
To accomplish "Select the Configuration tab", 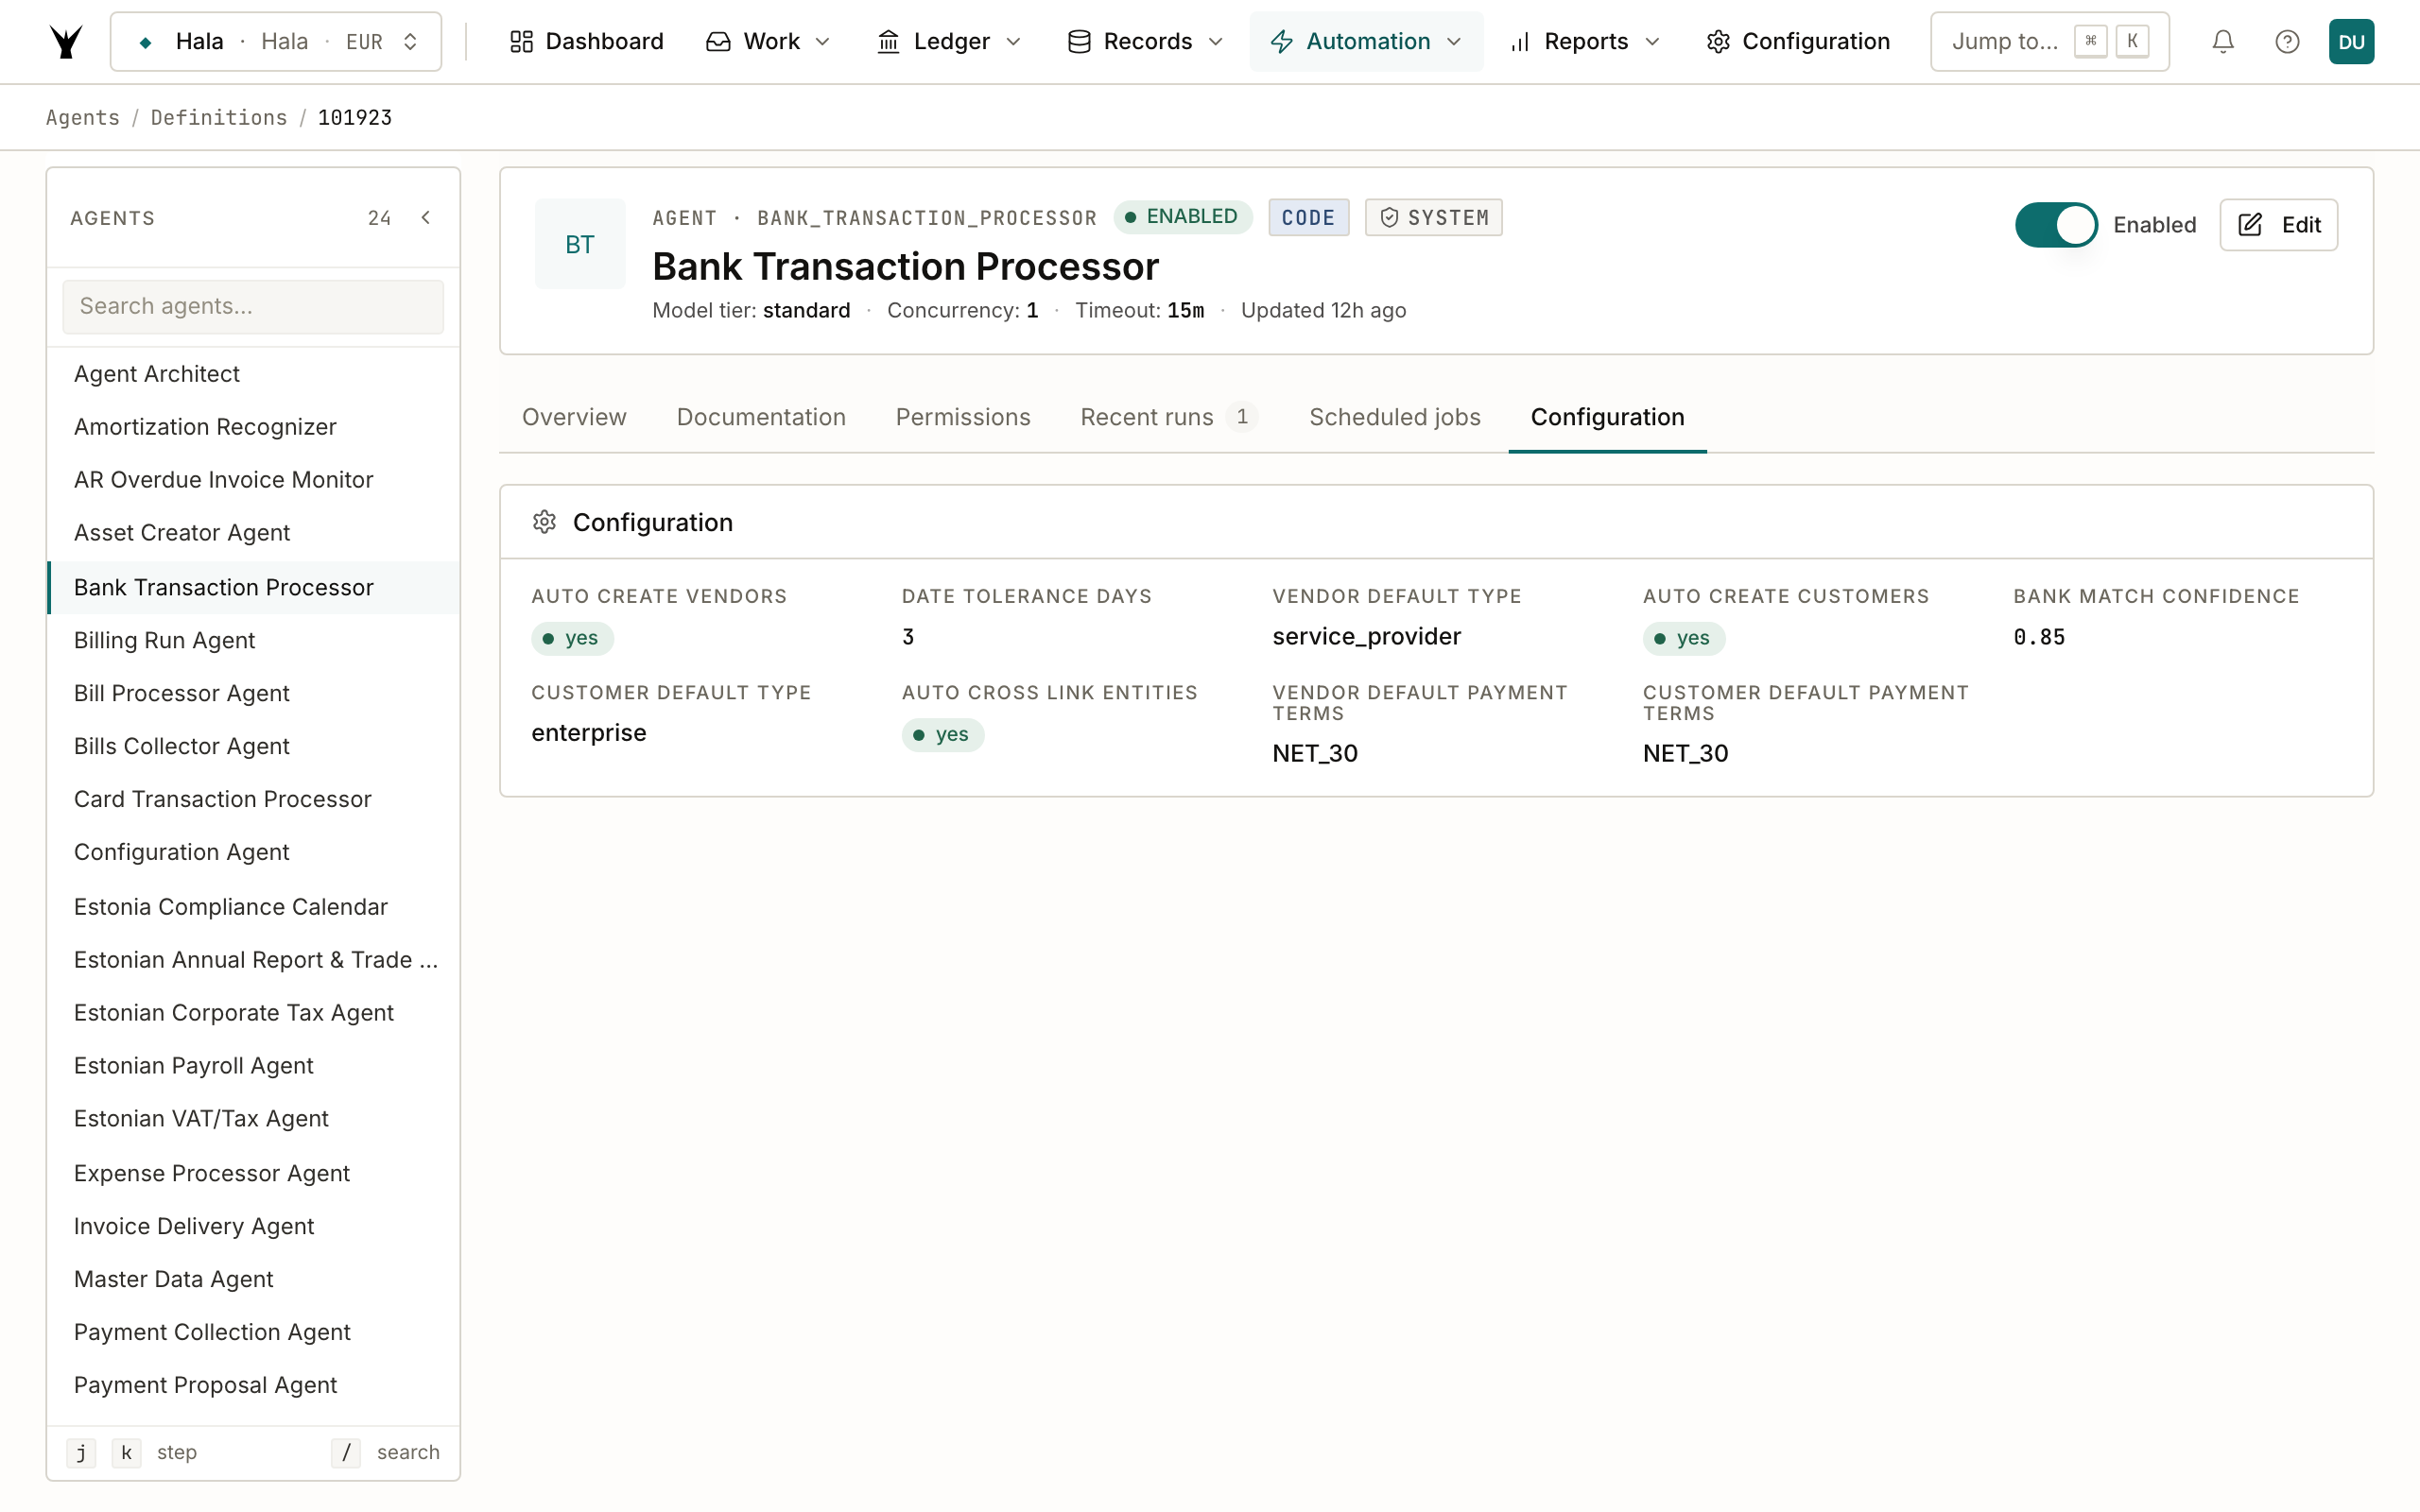I will (1607, 417).
